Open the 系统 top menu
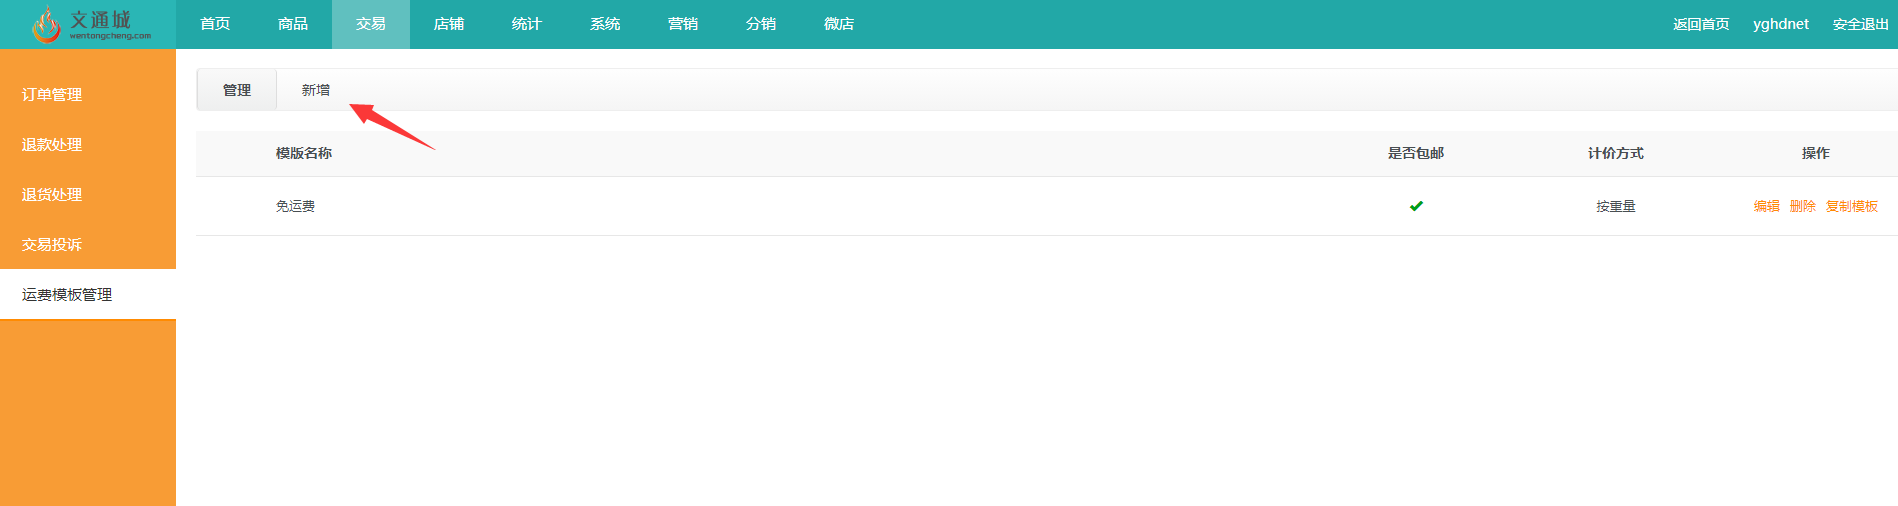Image resolution: width=1898 pixels, height=506 pixels. click(x=605, y=24)
